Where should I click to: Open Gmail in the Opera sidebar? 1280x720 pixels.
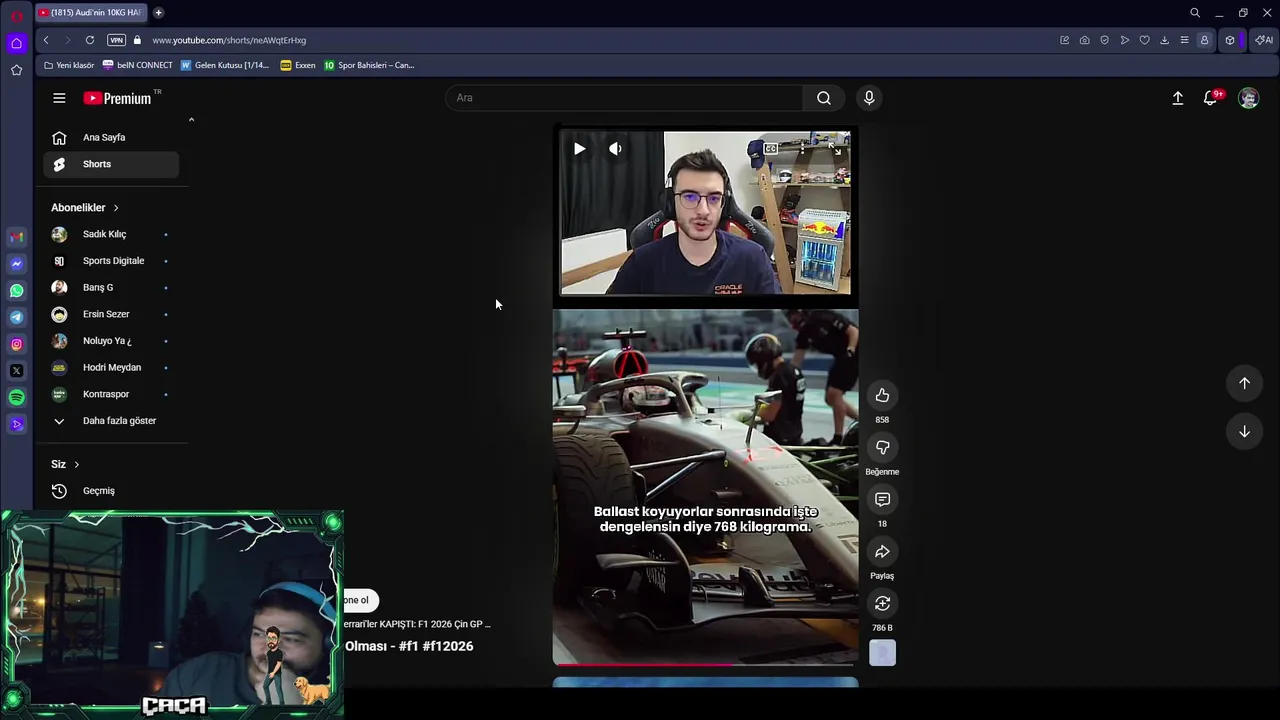(x=16, y=237)
